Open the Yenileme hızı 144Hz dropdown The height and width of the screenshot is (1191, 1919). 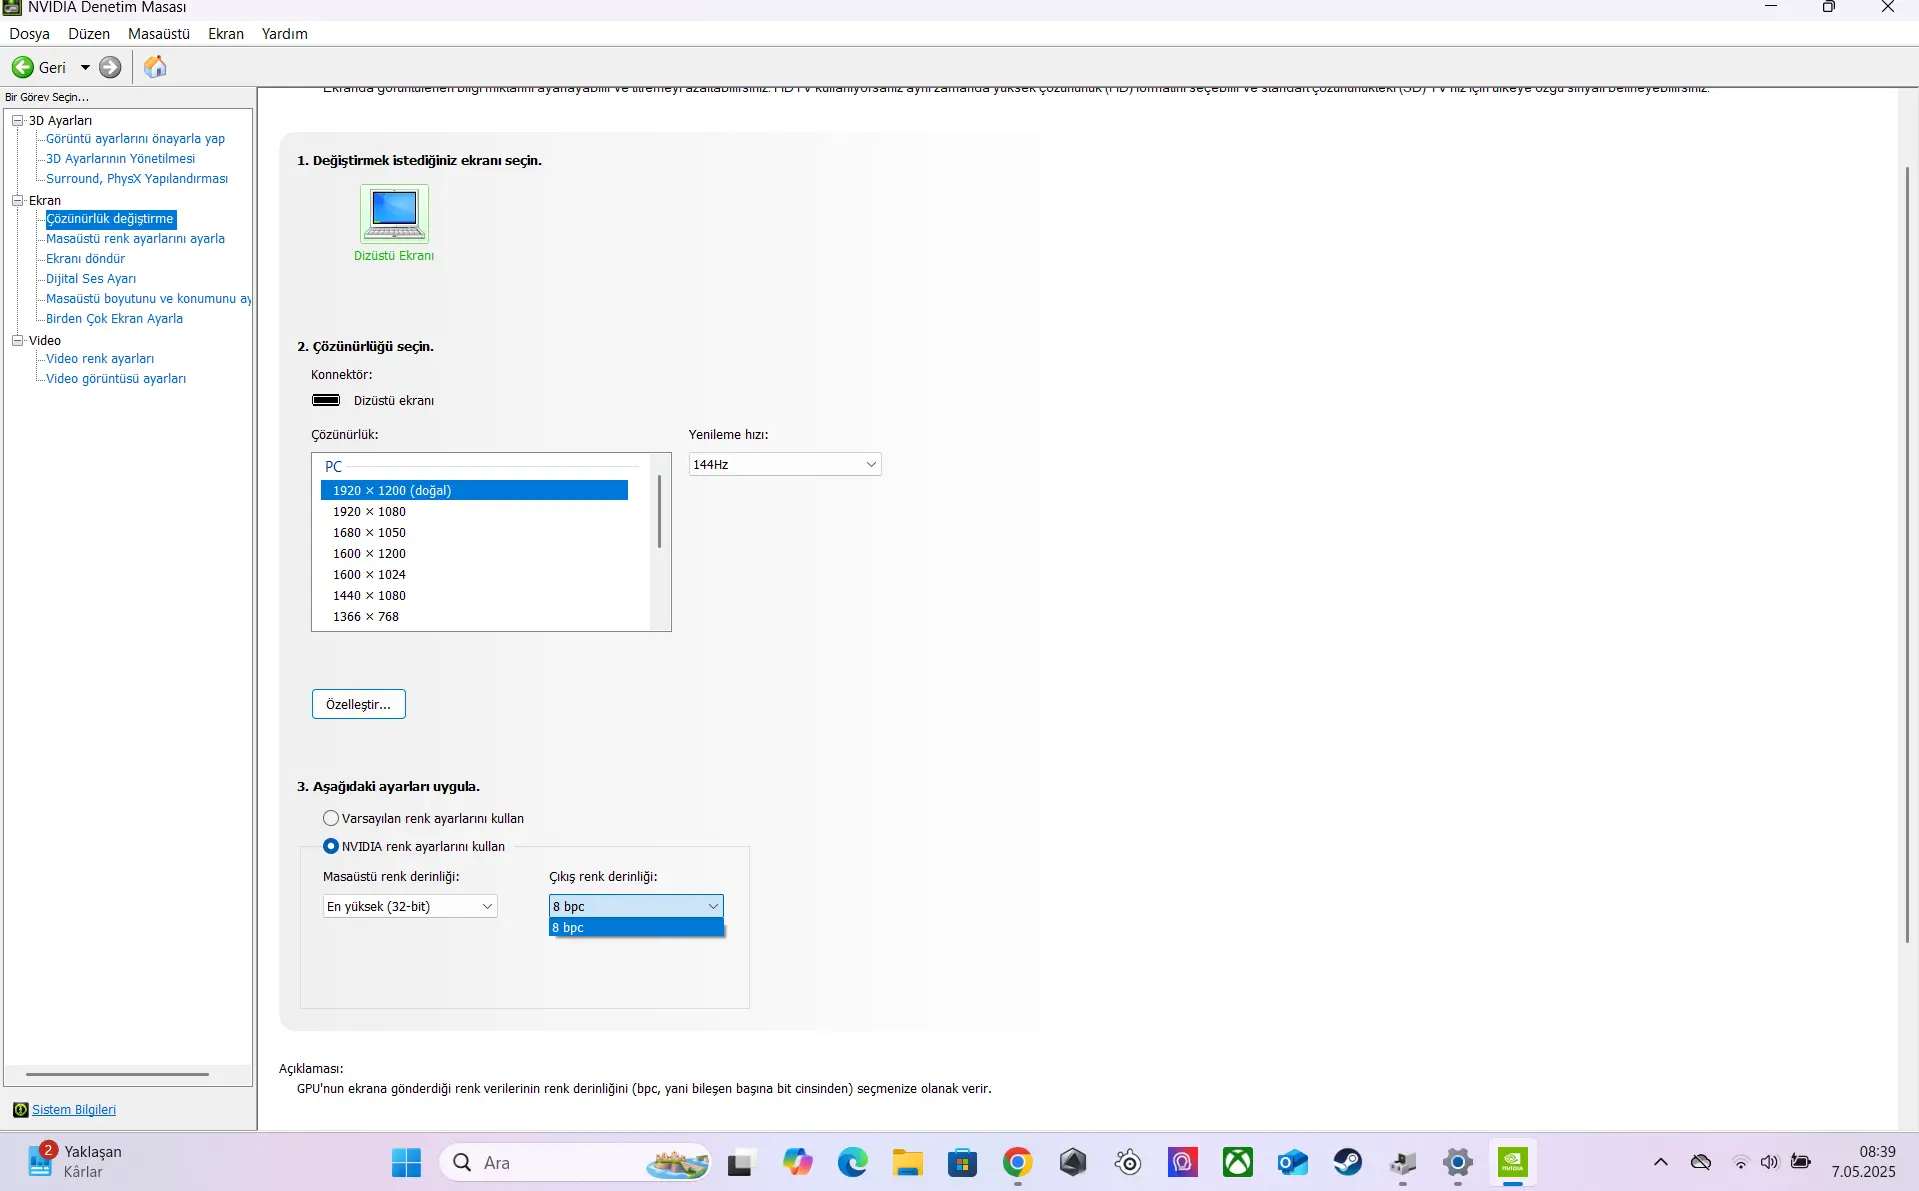[785, 464]
